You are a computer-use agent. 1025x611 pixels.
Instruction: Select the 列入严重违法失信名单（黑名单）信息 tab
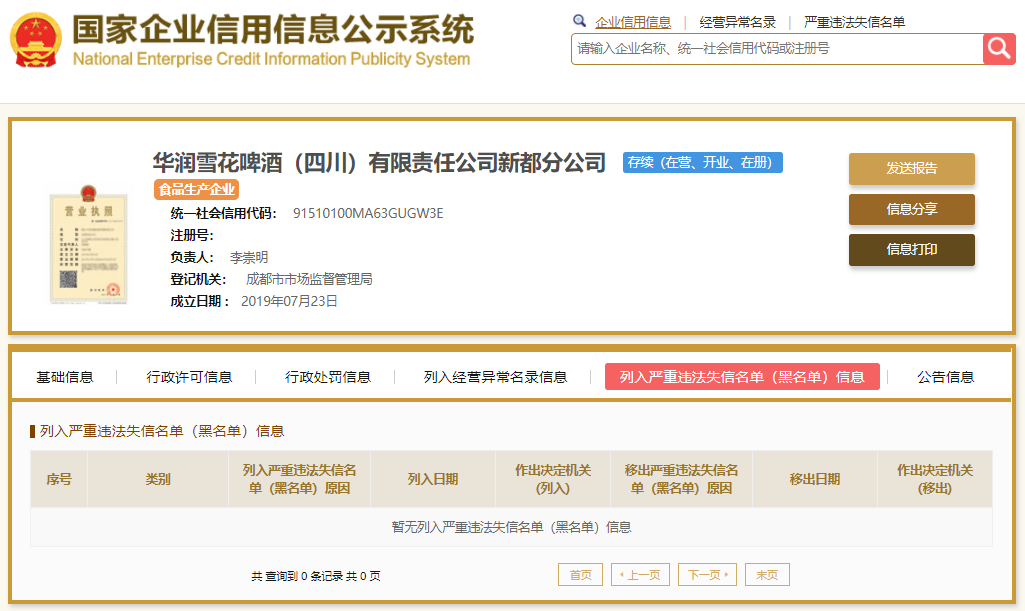click(742, 376)
